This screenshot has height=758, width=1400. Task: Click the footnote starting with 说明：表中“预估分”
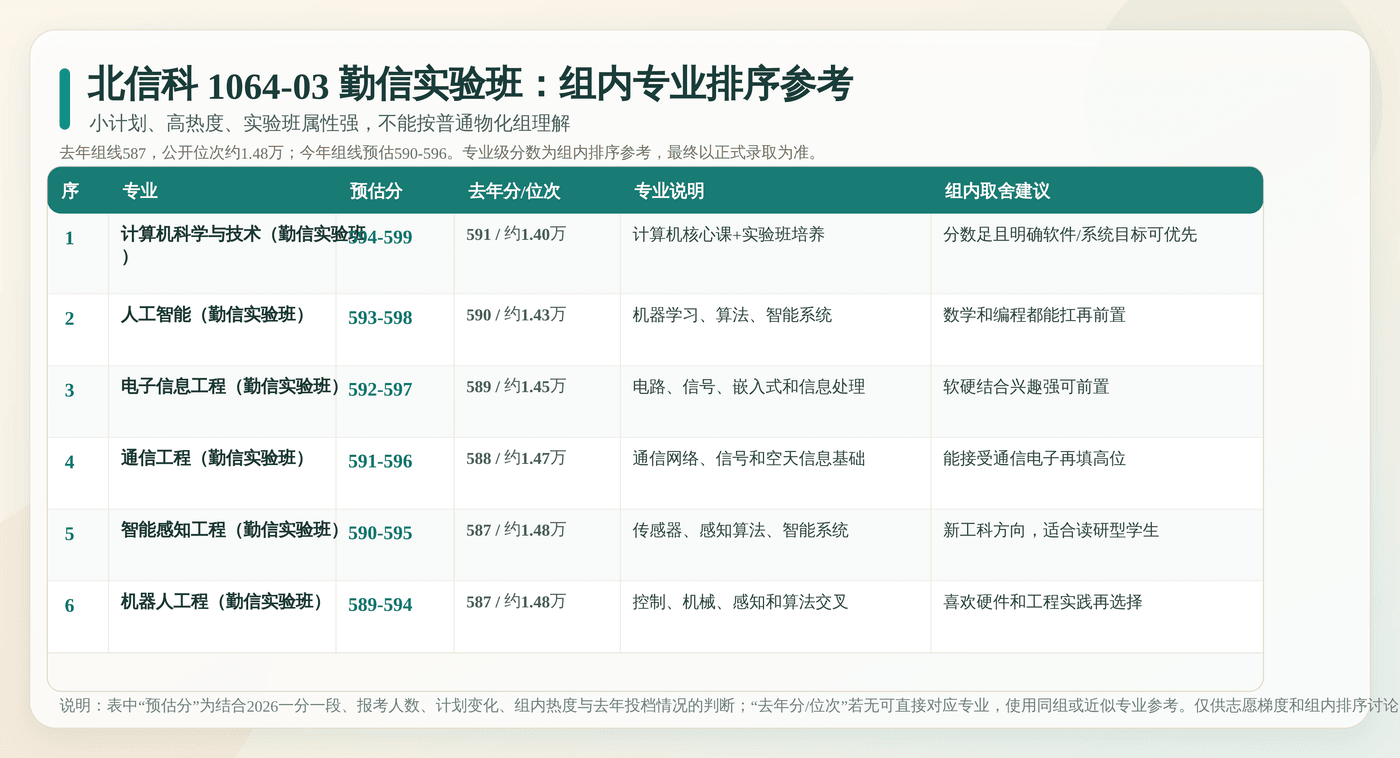[x=729, y=705]
